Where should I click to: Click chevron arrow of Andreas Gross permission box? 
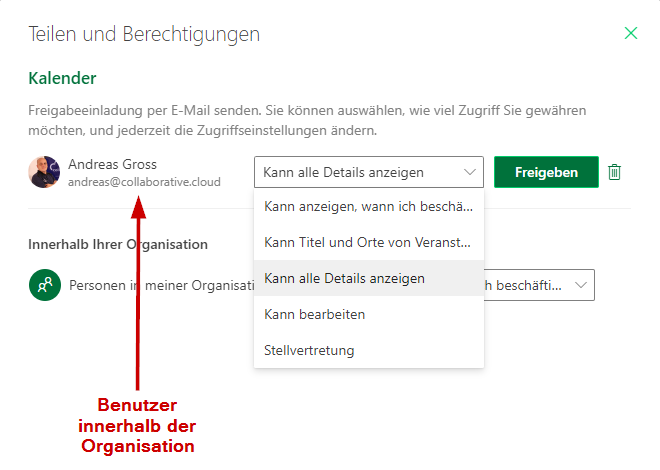point(469,172)
